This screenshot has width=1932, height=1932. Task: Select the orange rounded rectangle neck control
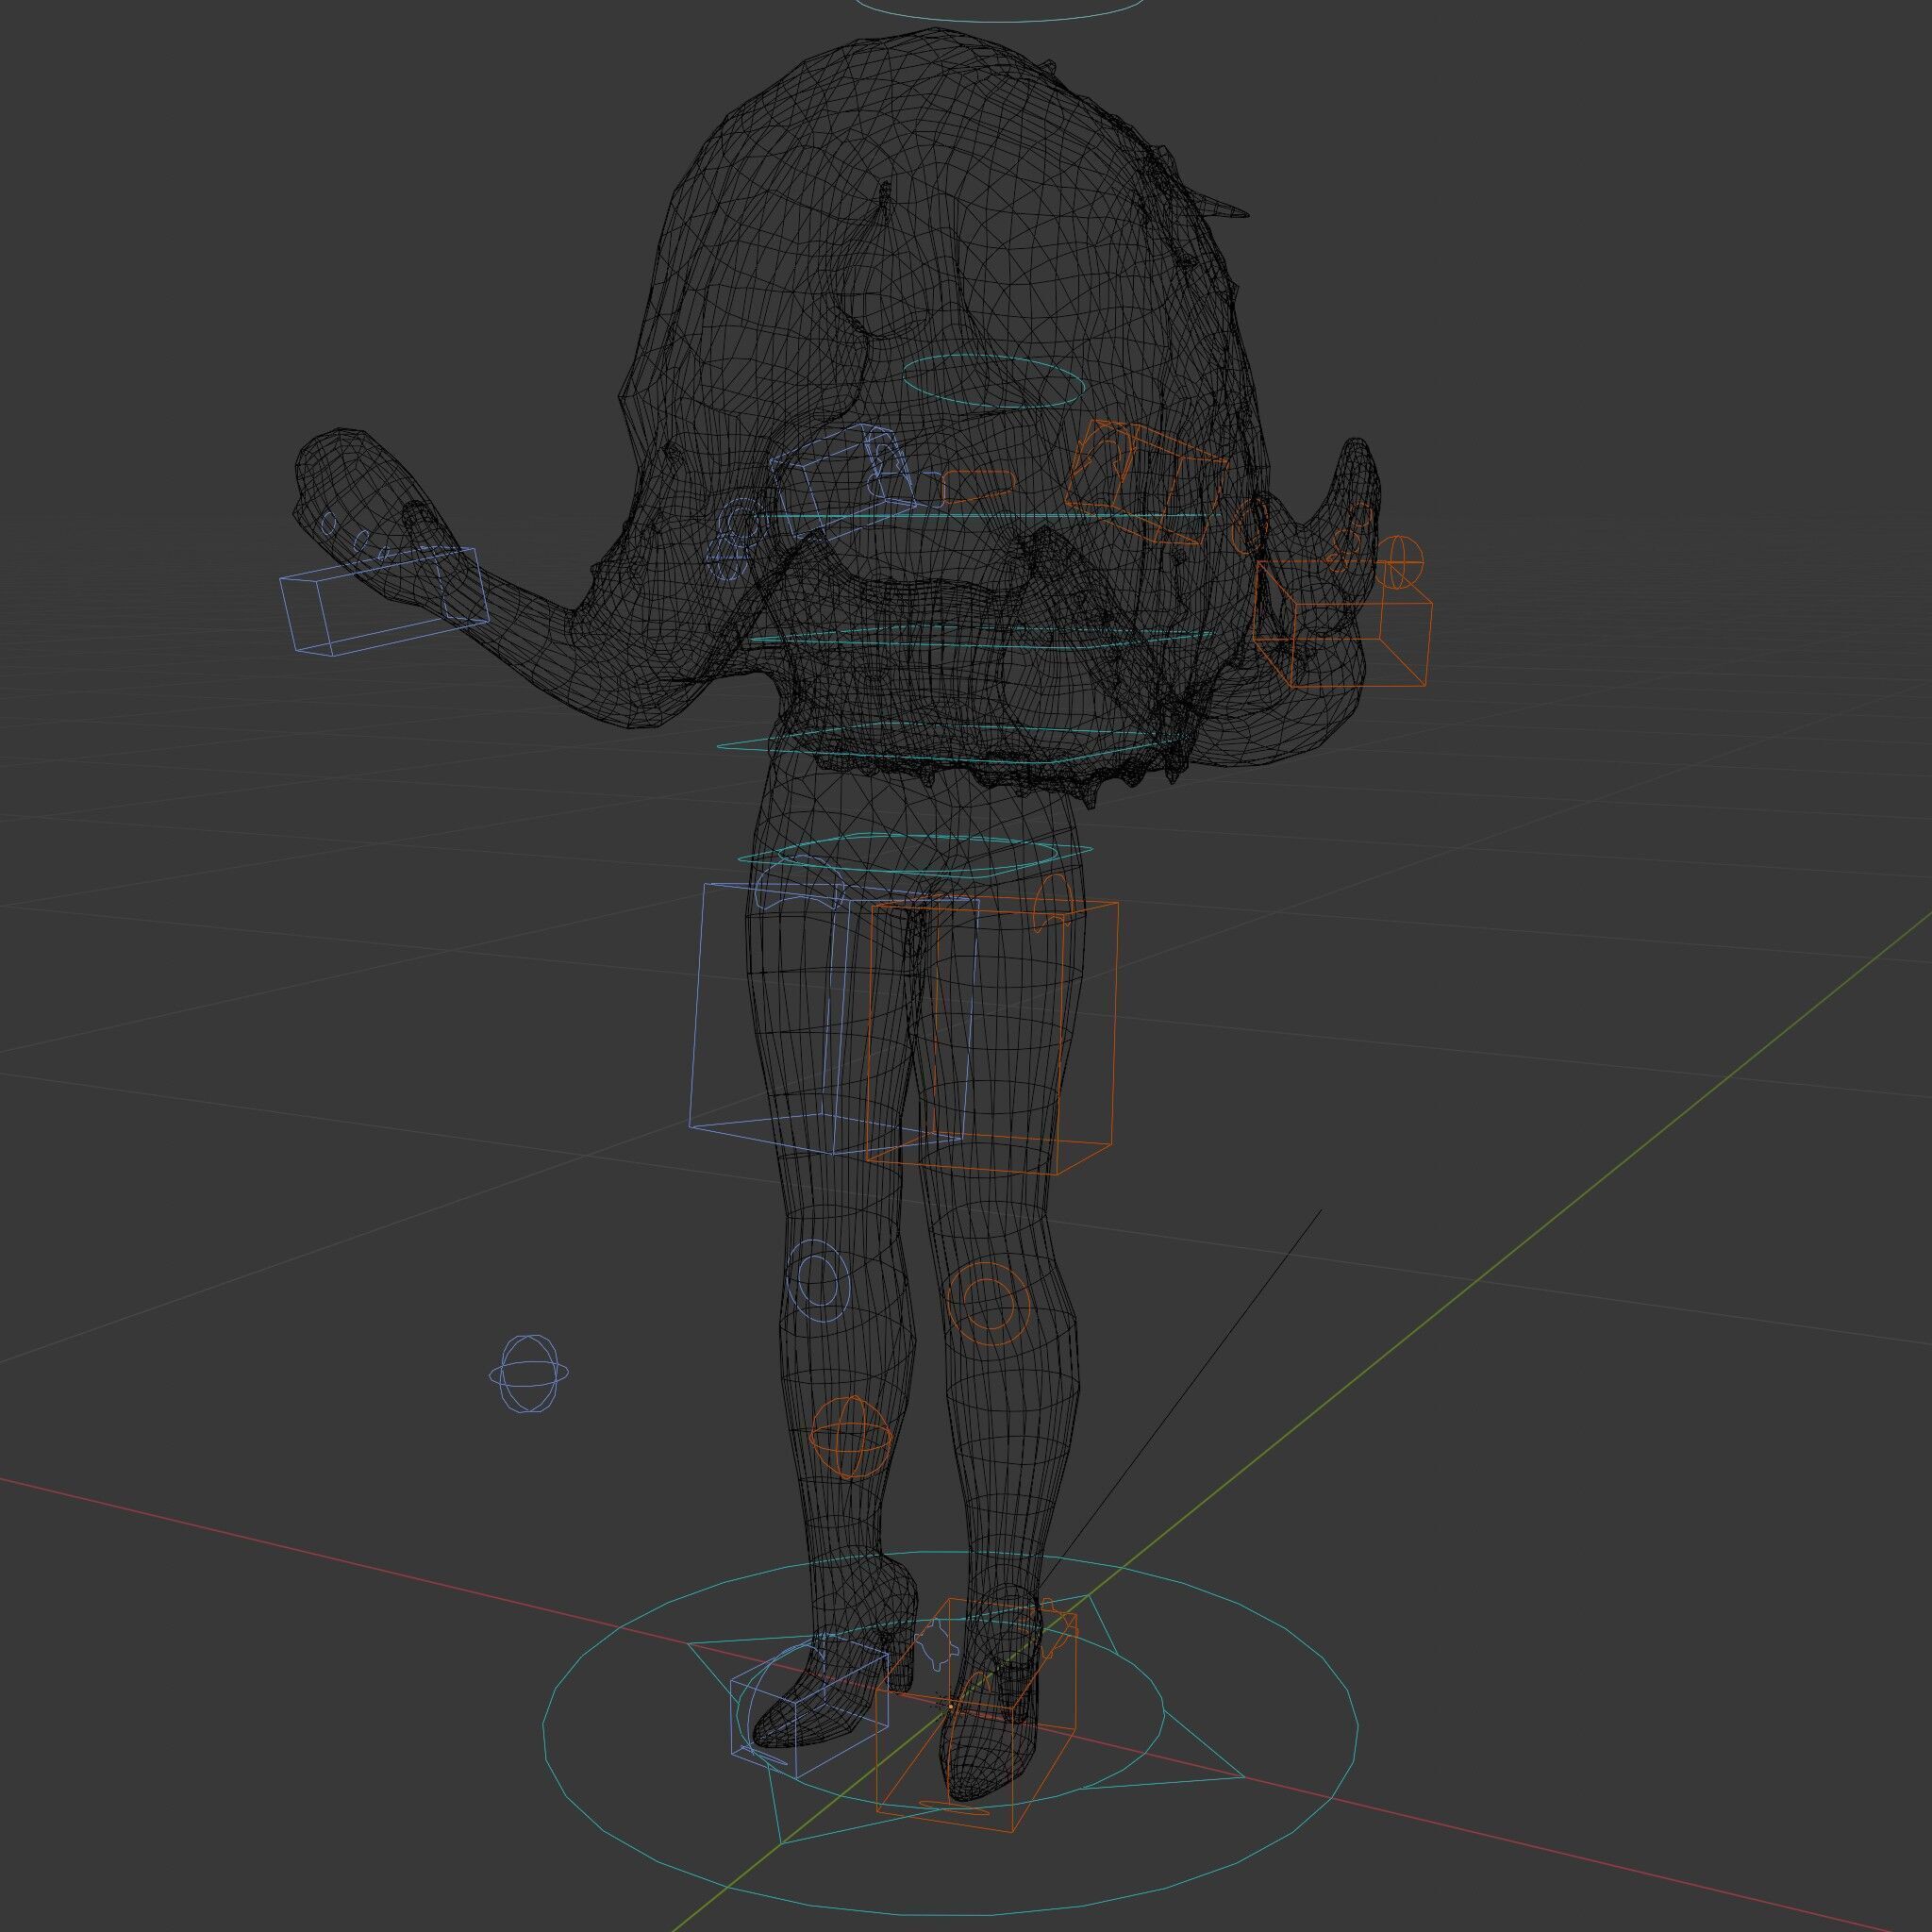(x=980, y=485)
